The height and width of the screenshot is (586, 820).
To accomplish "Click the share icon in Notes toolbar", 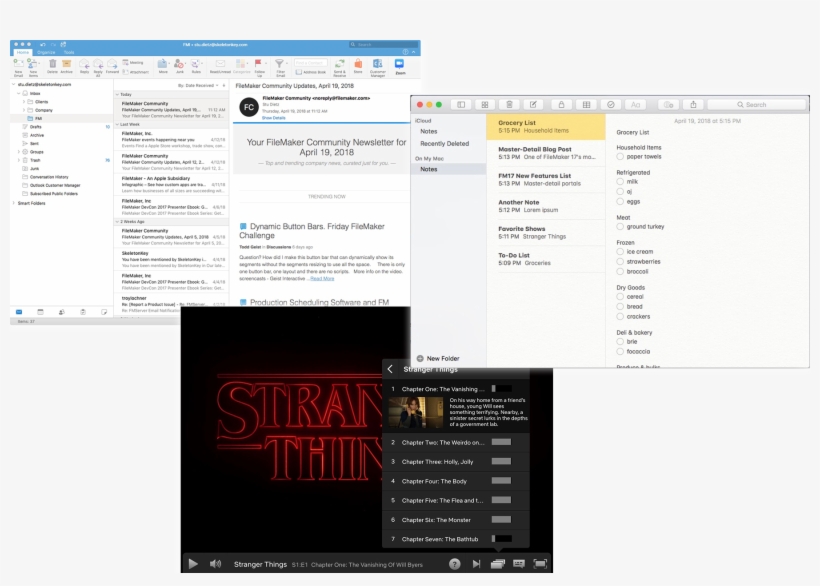I will [694, 104].
